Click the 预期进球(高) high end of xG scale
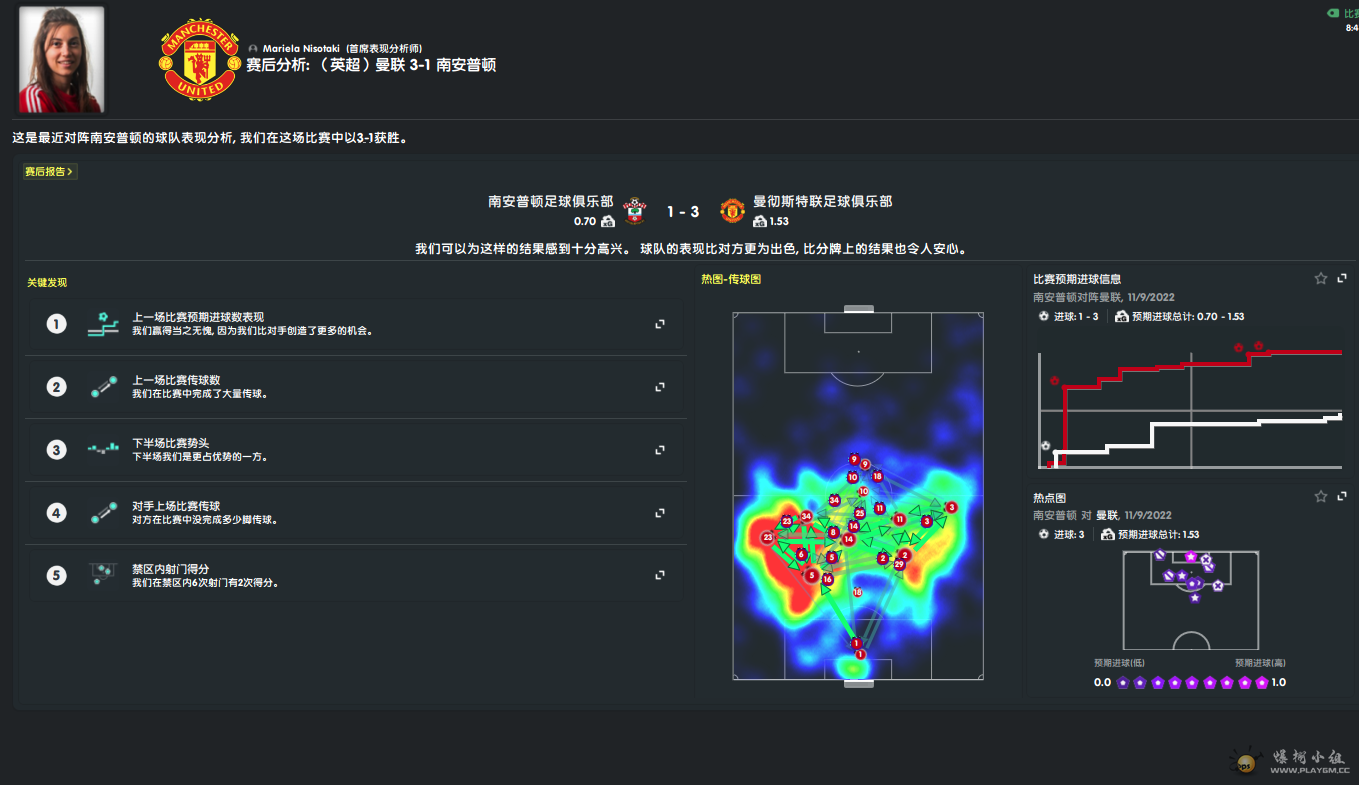 pyautogui.click(x=1260, y=662)
